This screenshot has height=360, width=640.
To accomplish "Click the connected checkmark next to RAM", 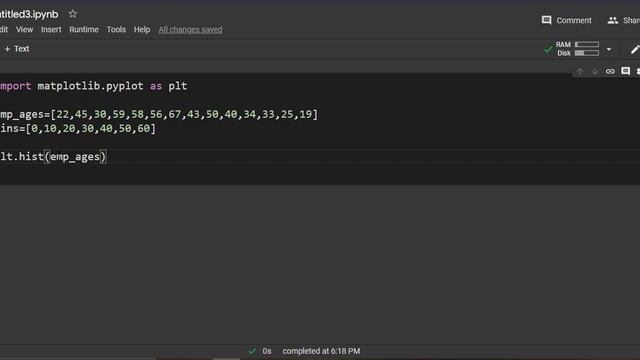I will click(x=548, y=50).
